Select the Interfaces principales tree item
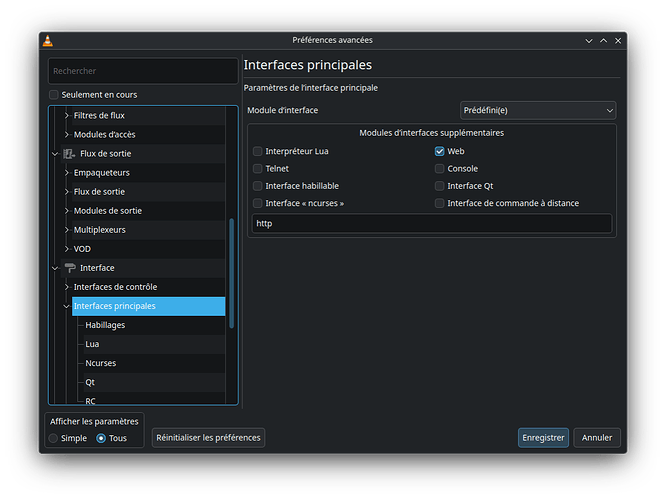The image size is (666, 499). [x=148, y=306]
